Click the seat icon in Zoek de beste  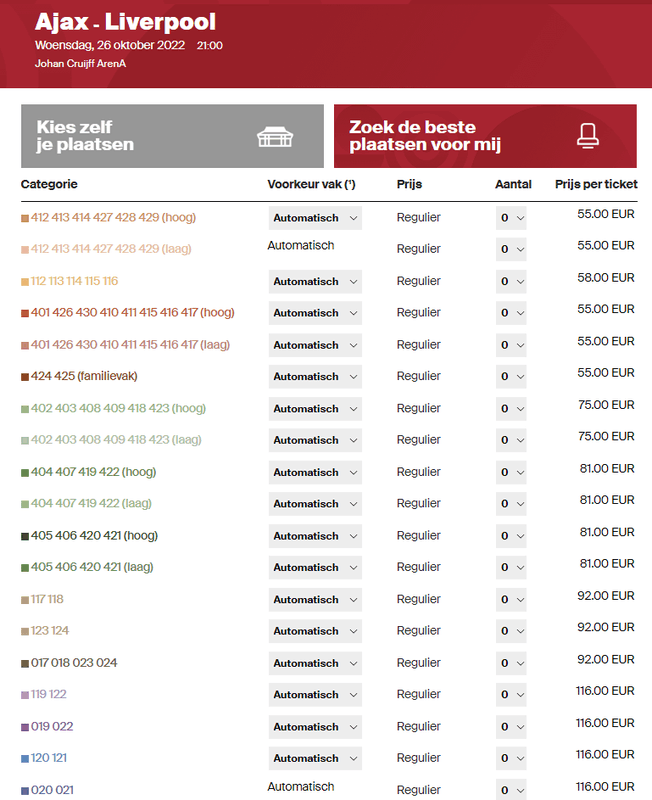[x=588, y=136]
